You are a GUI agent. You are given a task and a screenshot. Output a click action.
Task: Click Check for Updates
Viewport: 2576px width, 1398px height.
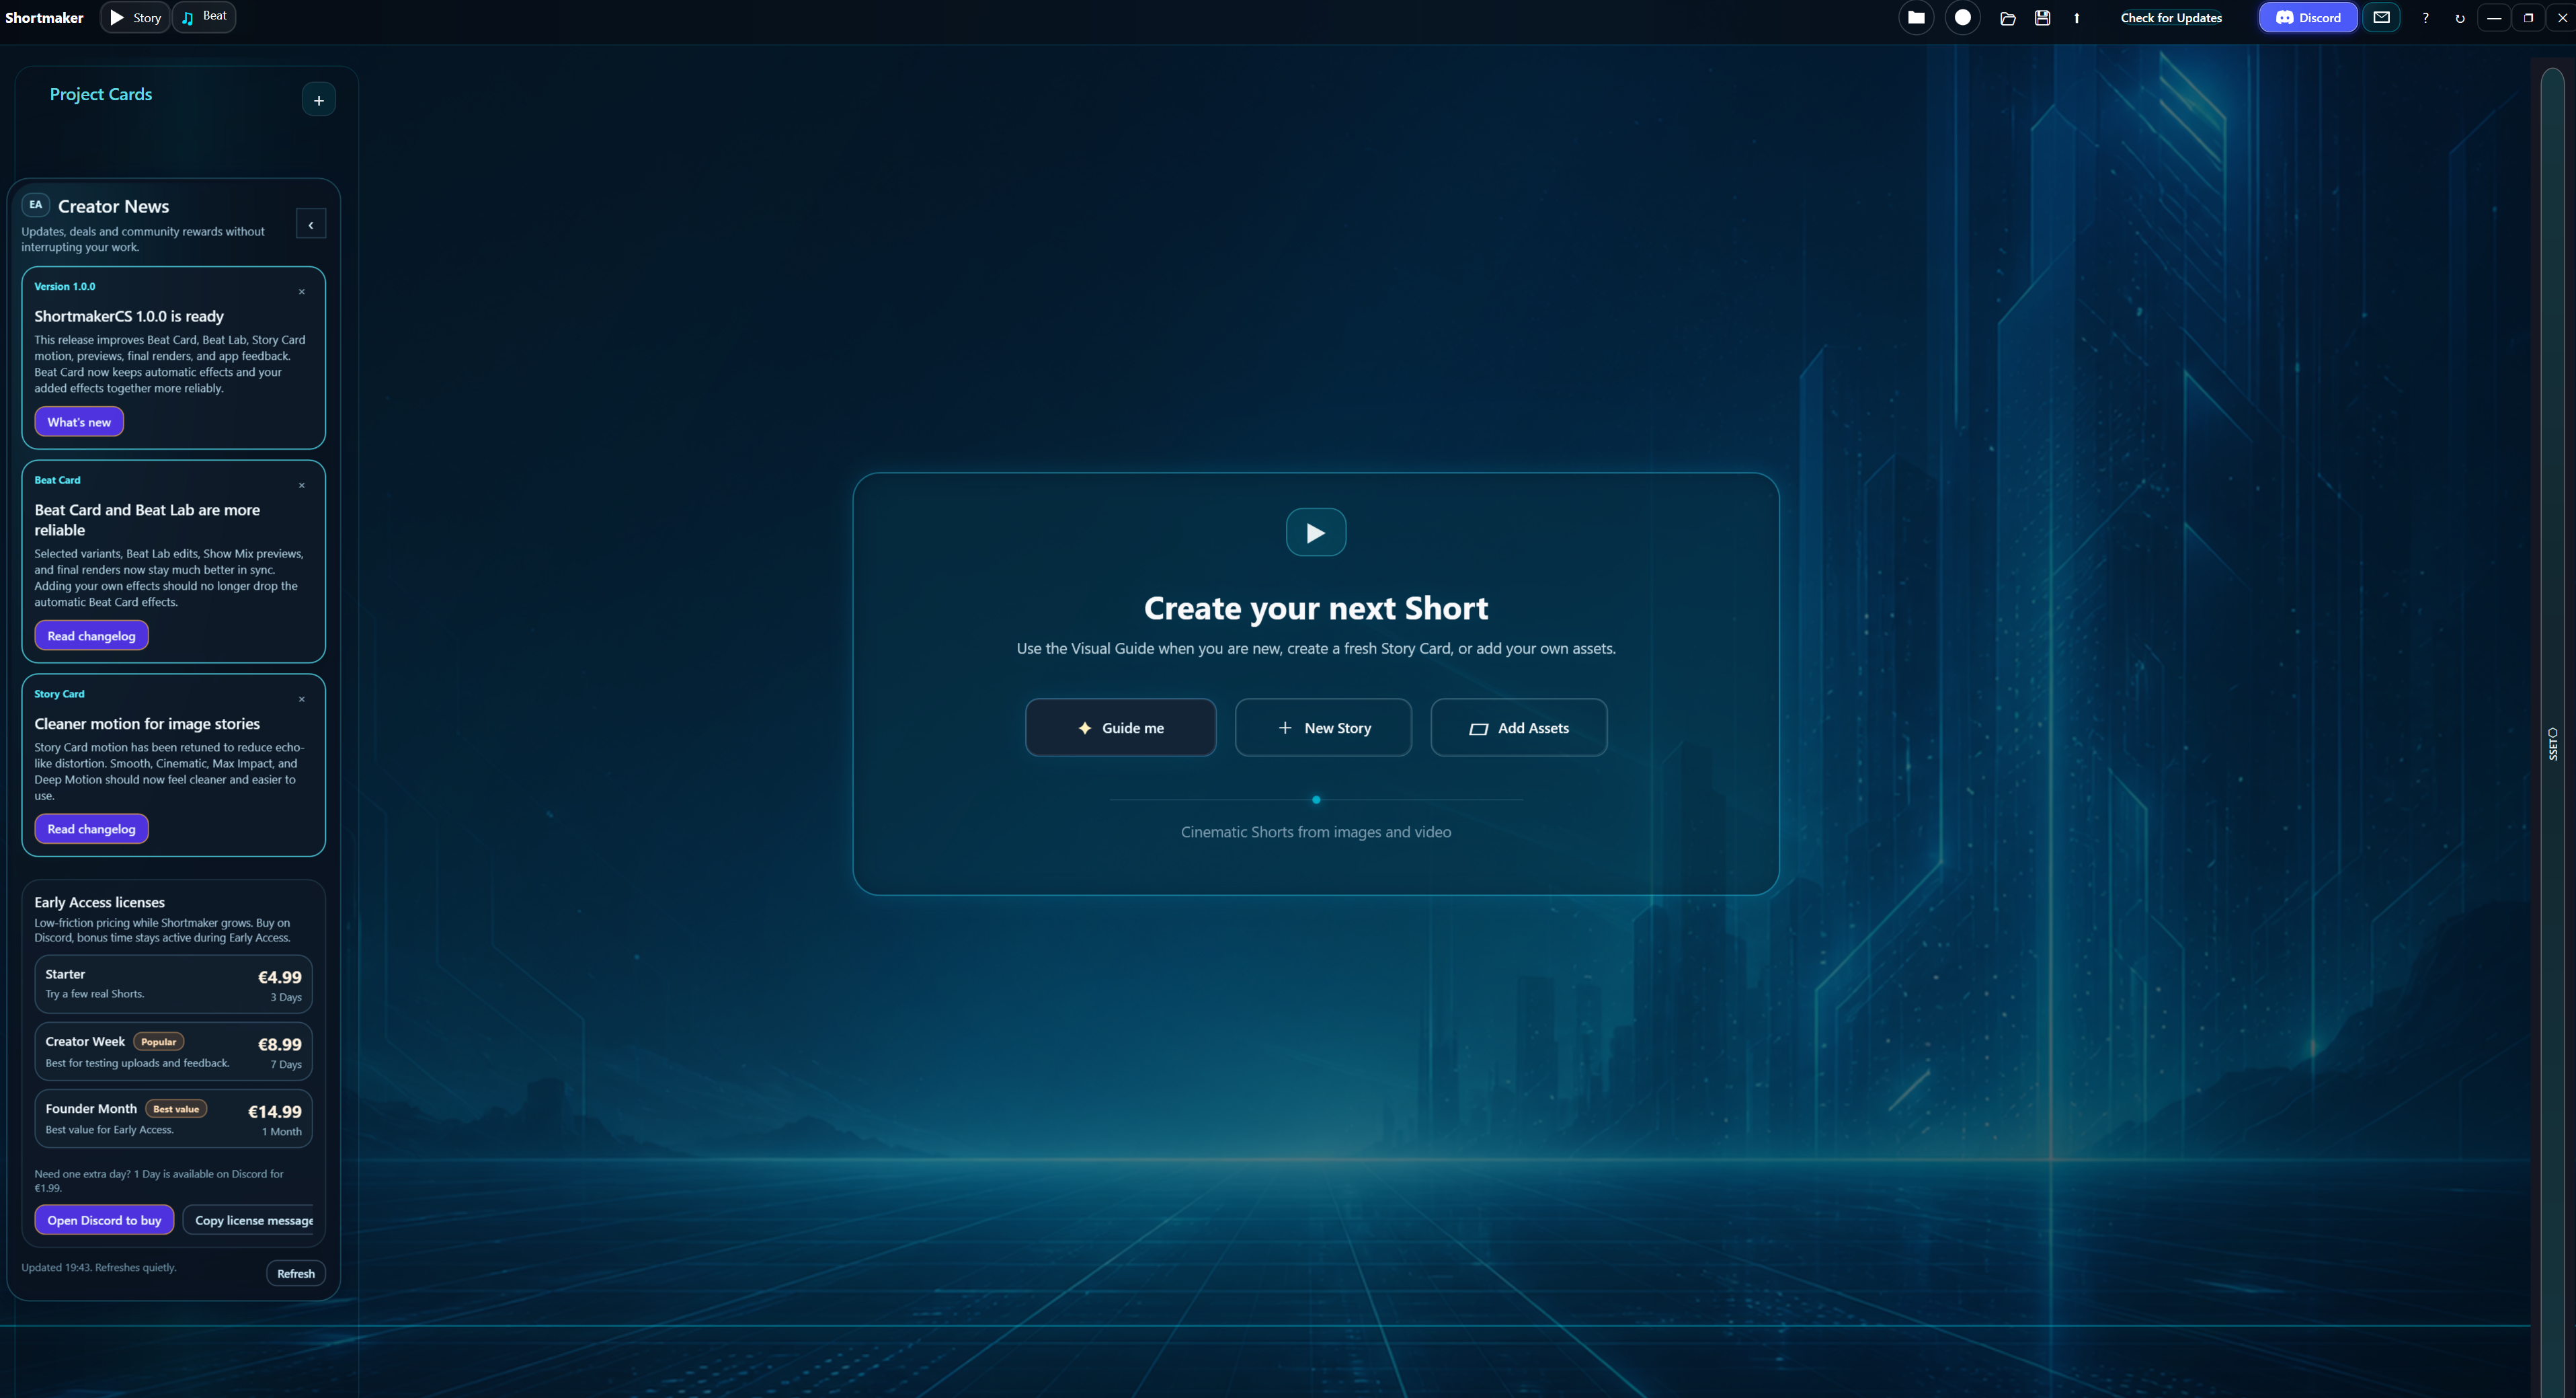tap(2171, 18)
